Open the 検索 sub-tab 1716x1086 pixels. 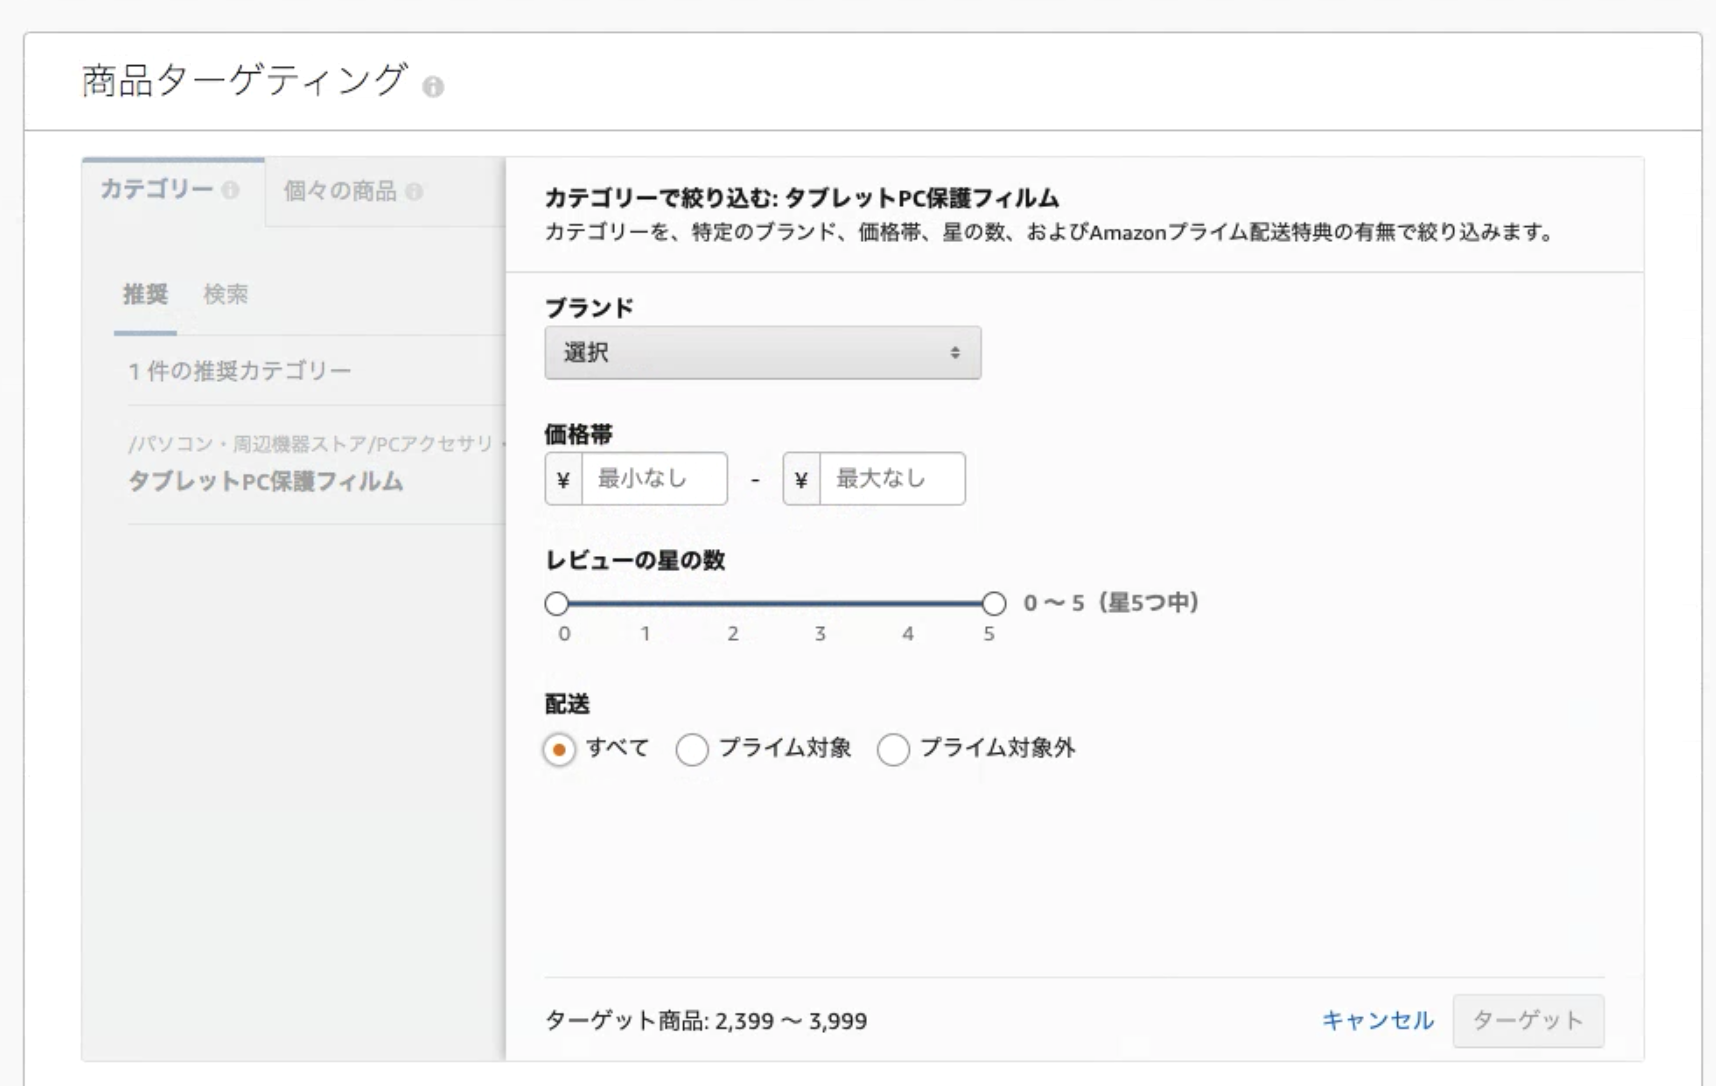[x=225, y=294]
